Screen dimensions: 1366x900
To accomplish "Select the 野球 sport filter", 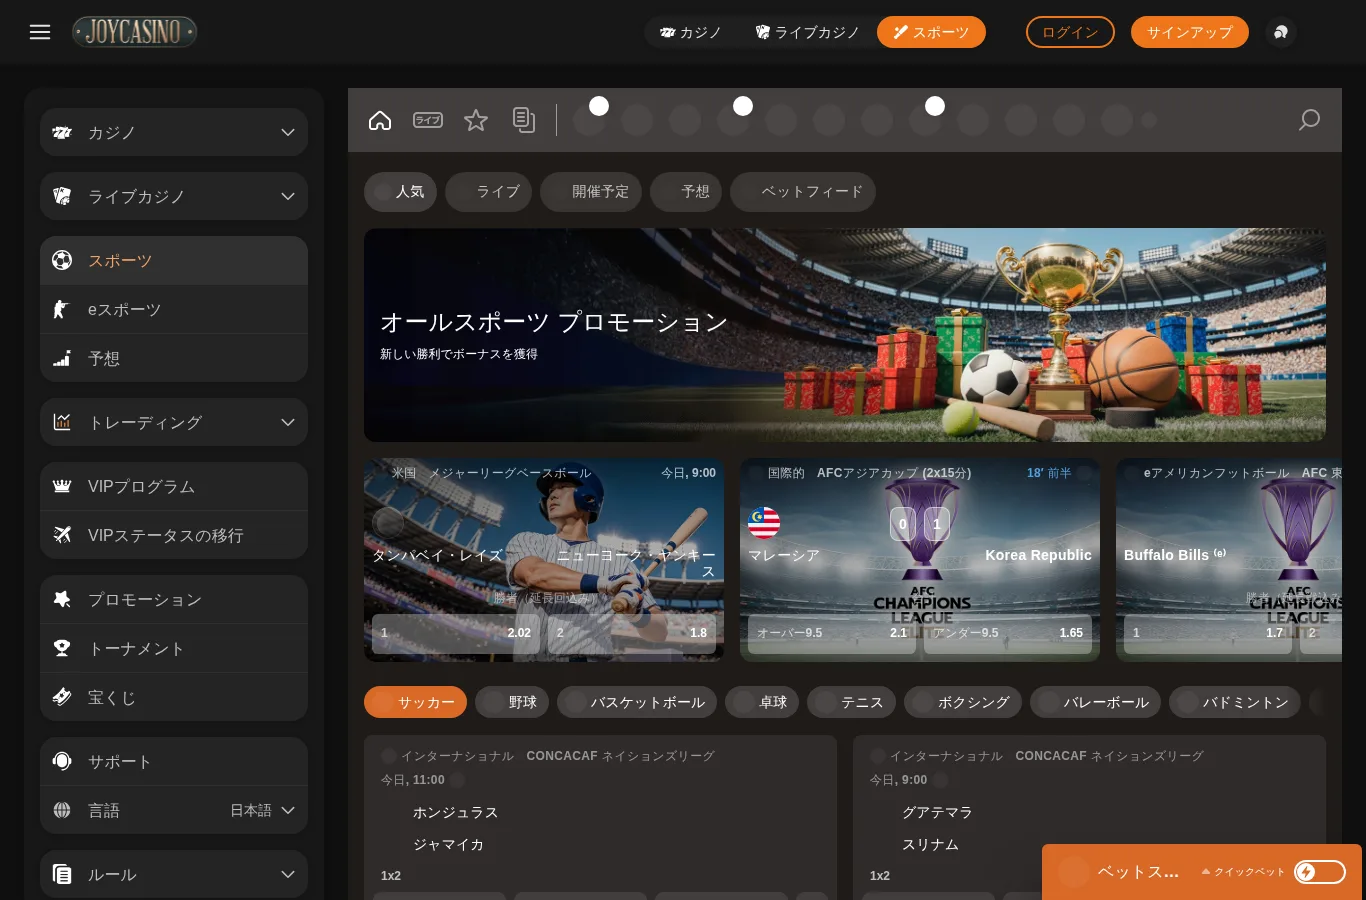I will [512, 702].
